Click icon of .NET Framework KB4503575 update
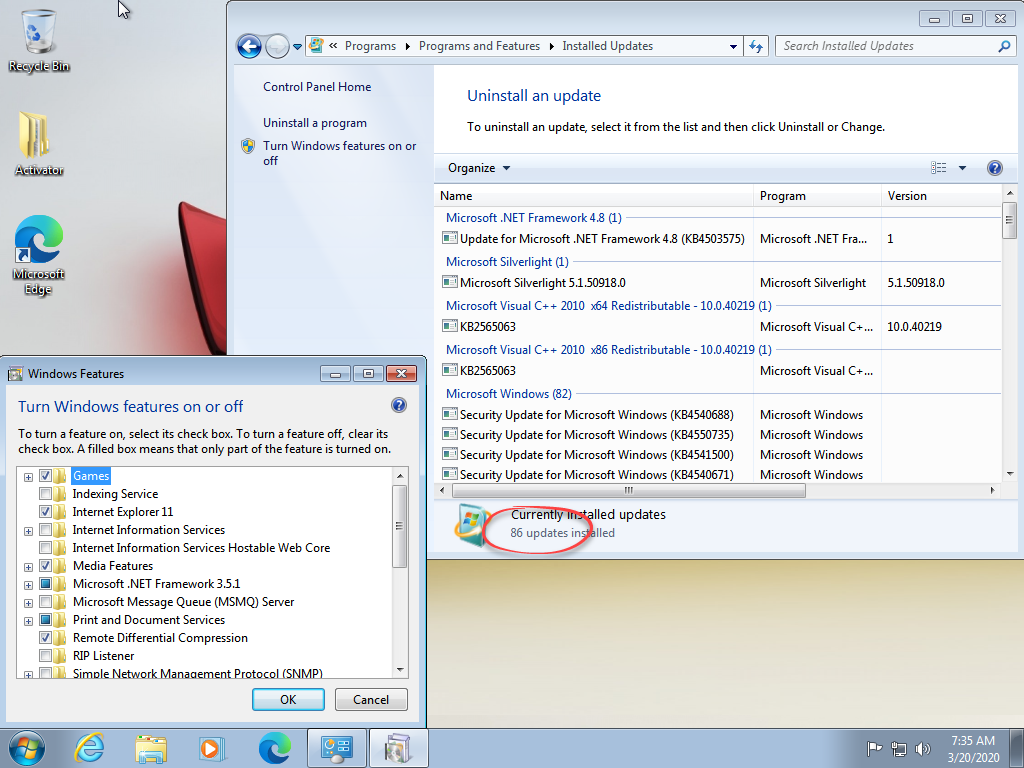 point(449,238)
